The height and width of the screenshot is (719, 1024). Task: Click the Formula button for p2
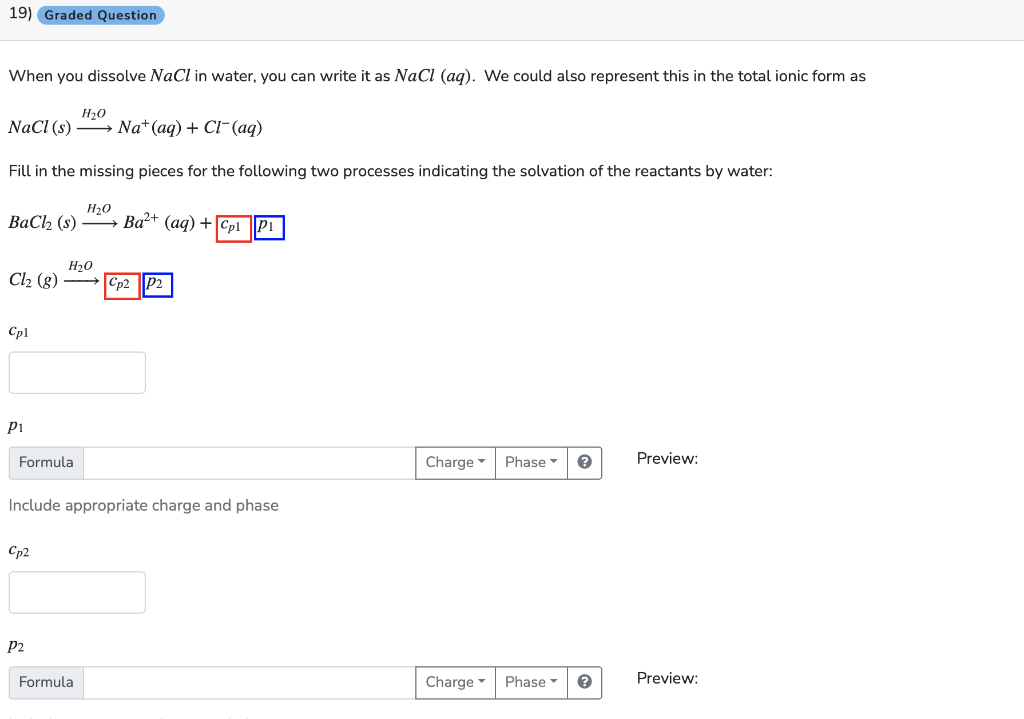pos(45,682)
